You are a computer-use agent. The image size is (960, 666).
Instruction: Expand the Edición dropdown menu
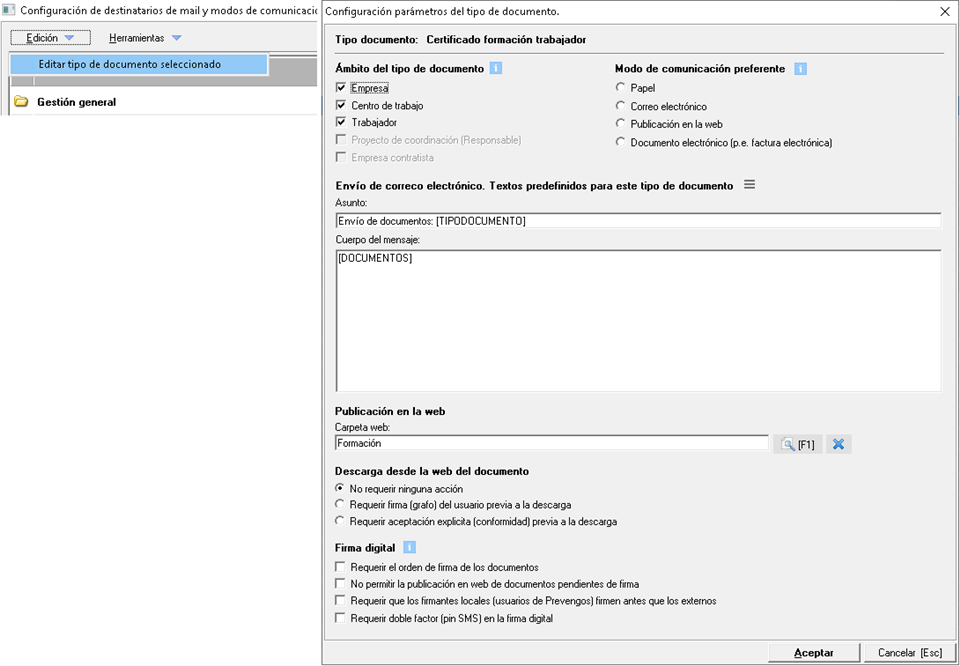point(50,38)
